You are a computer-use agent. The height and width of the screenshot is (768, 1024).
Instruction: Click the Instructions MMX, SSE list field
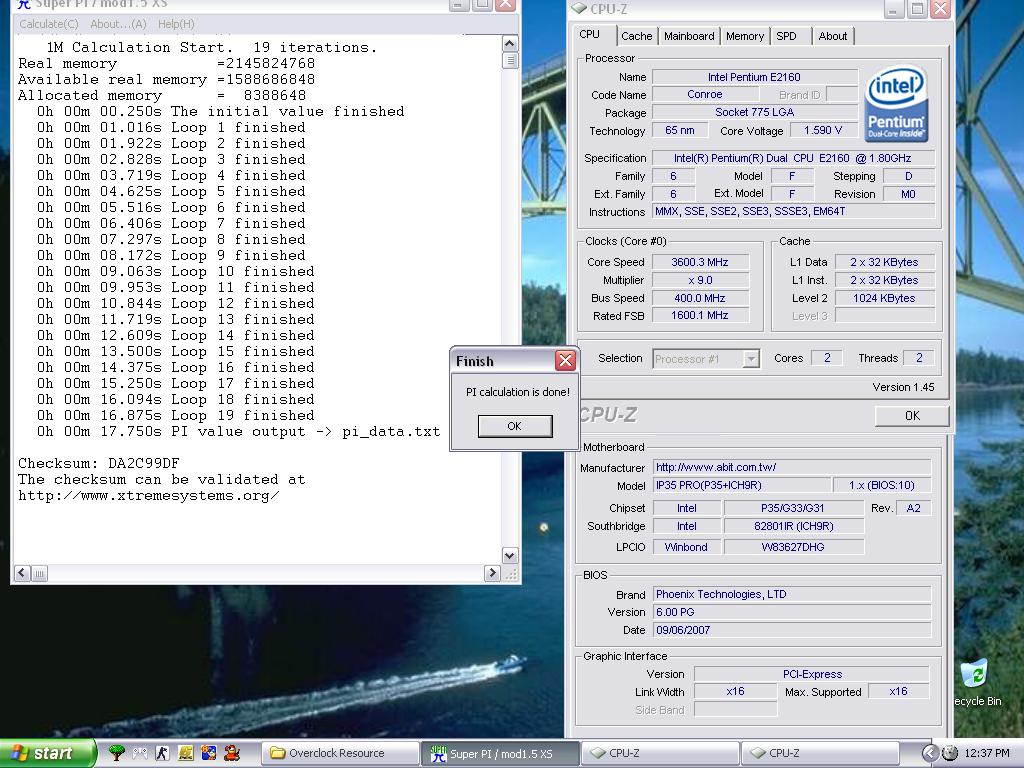pos(793,211)
